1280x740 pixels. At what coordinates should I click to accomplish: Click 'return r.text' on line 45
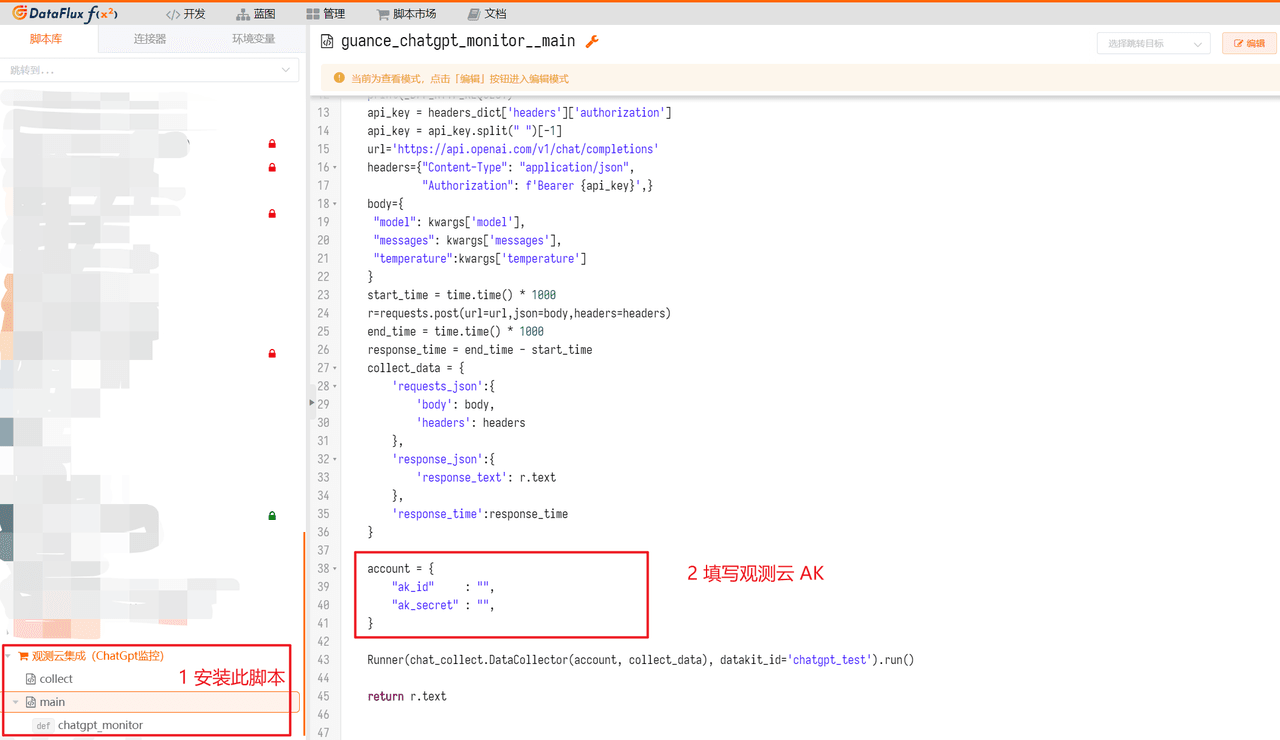[407, 696]
